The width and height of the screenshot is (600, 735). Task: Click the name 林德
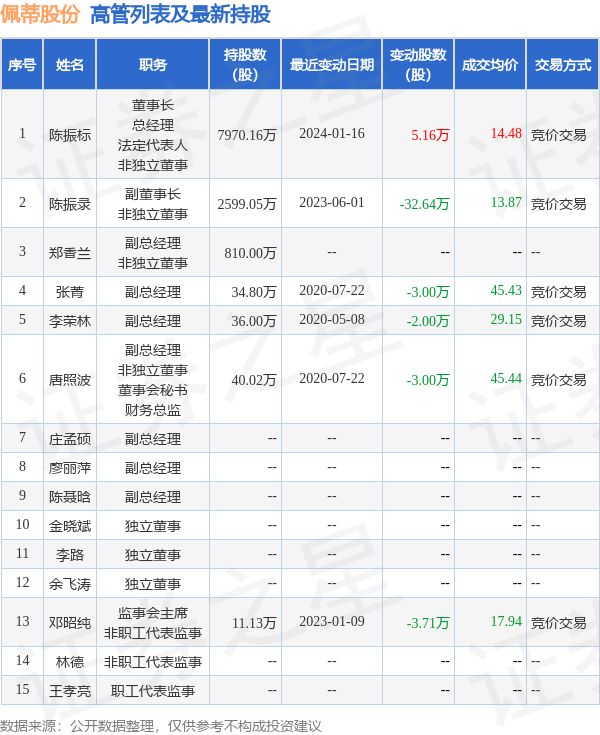(70, 662)
